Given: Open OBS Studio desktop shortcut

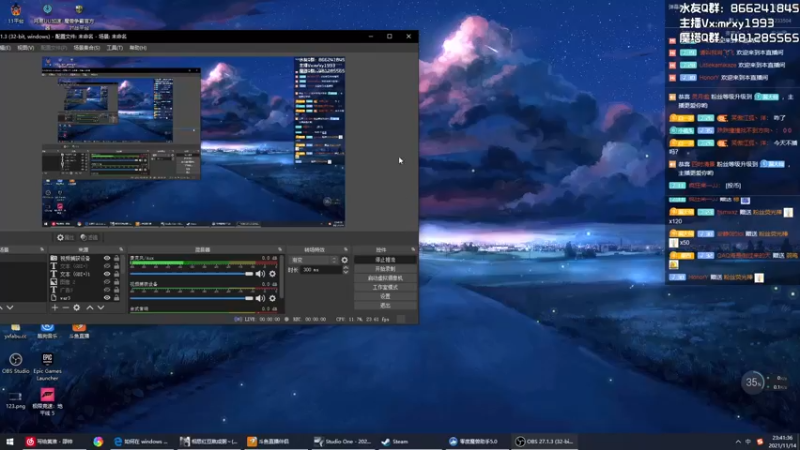Looking at the screenshot, I should pyautogui.click(x=15, y=363).
